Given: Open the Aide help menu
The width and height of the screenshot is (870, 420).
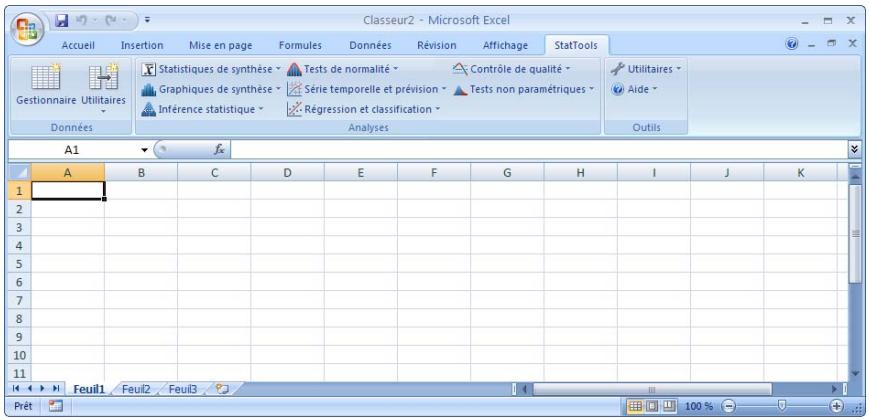Looking at the screenshot, I should pyautogui.click(x=634, y=89).
